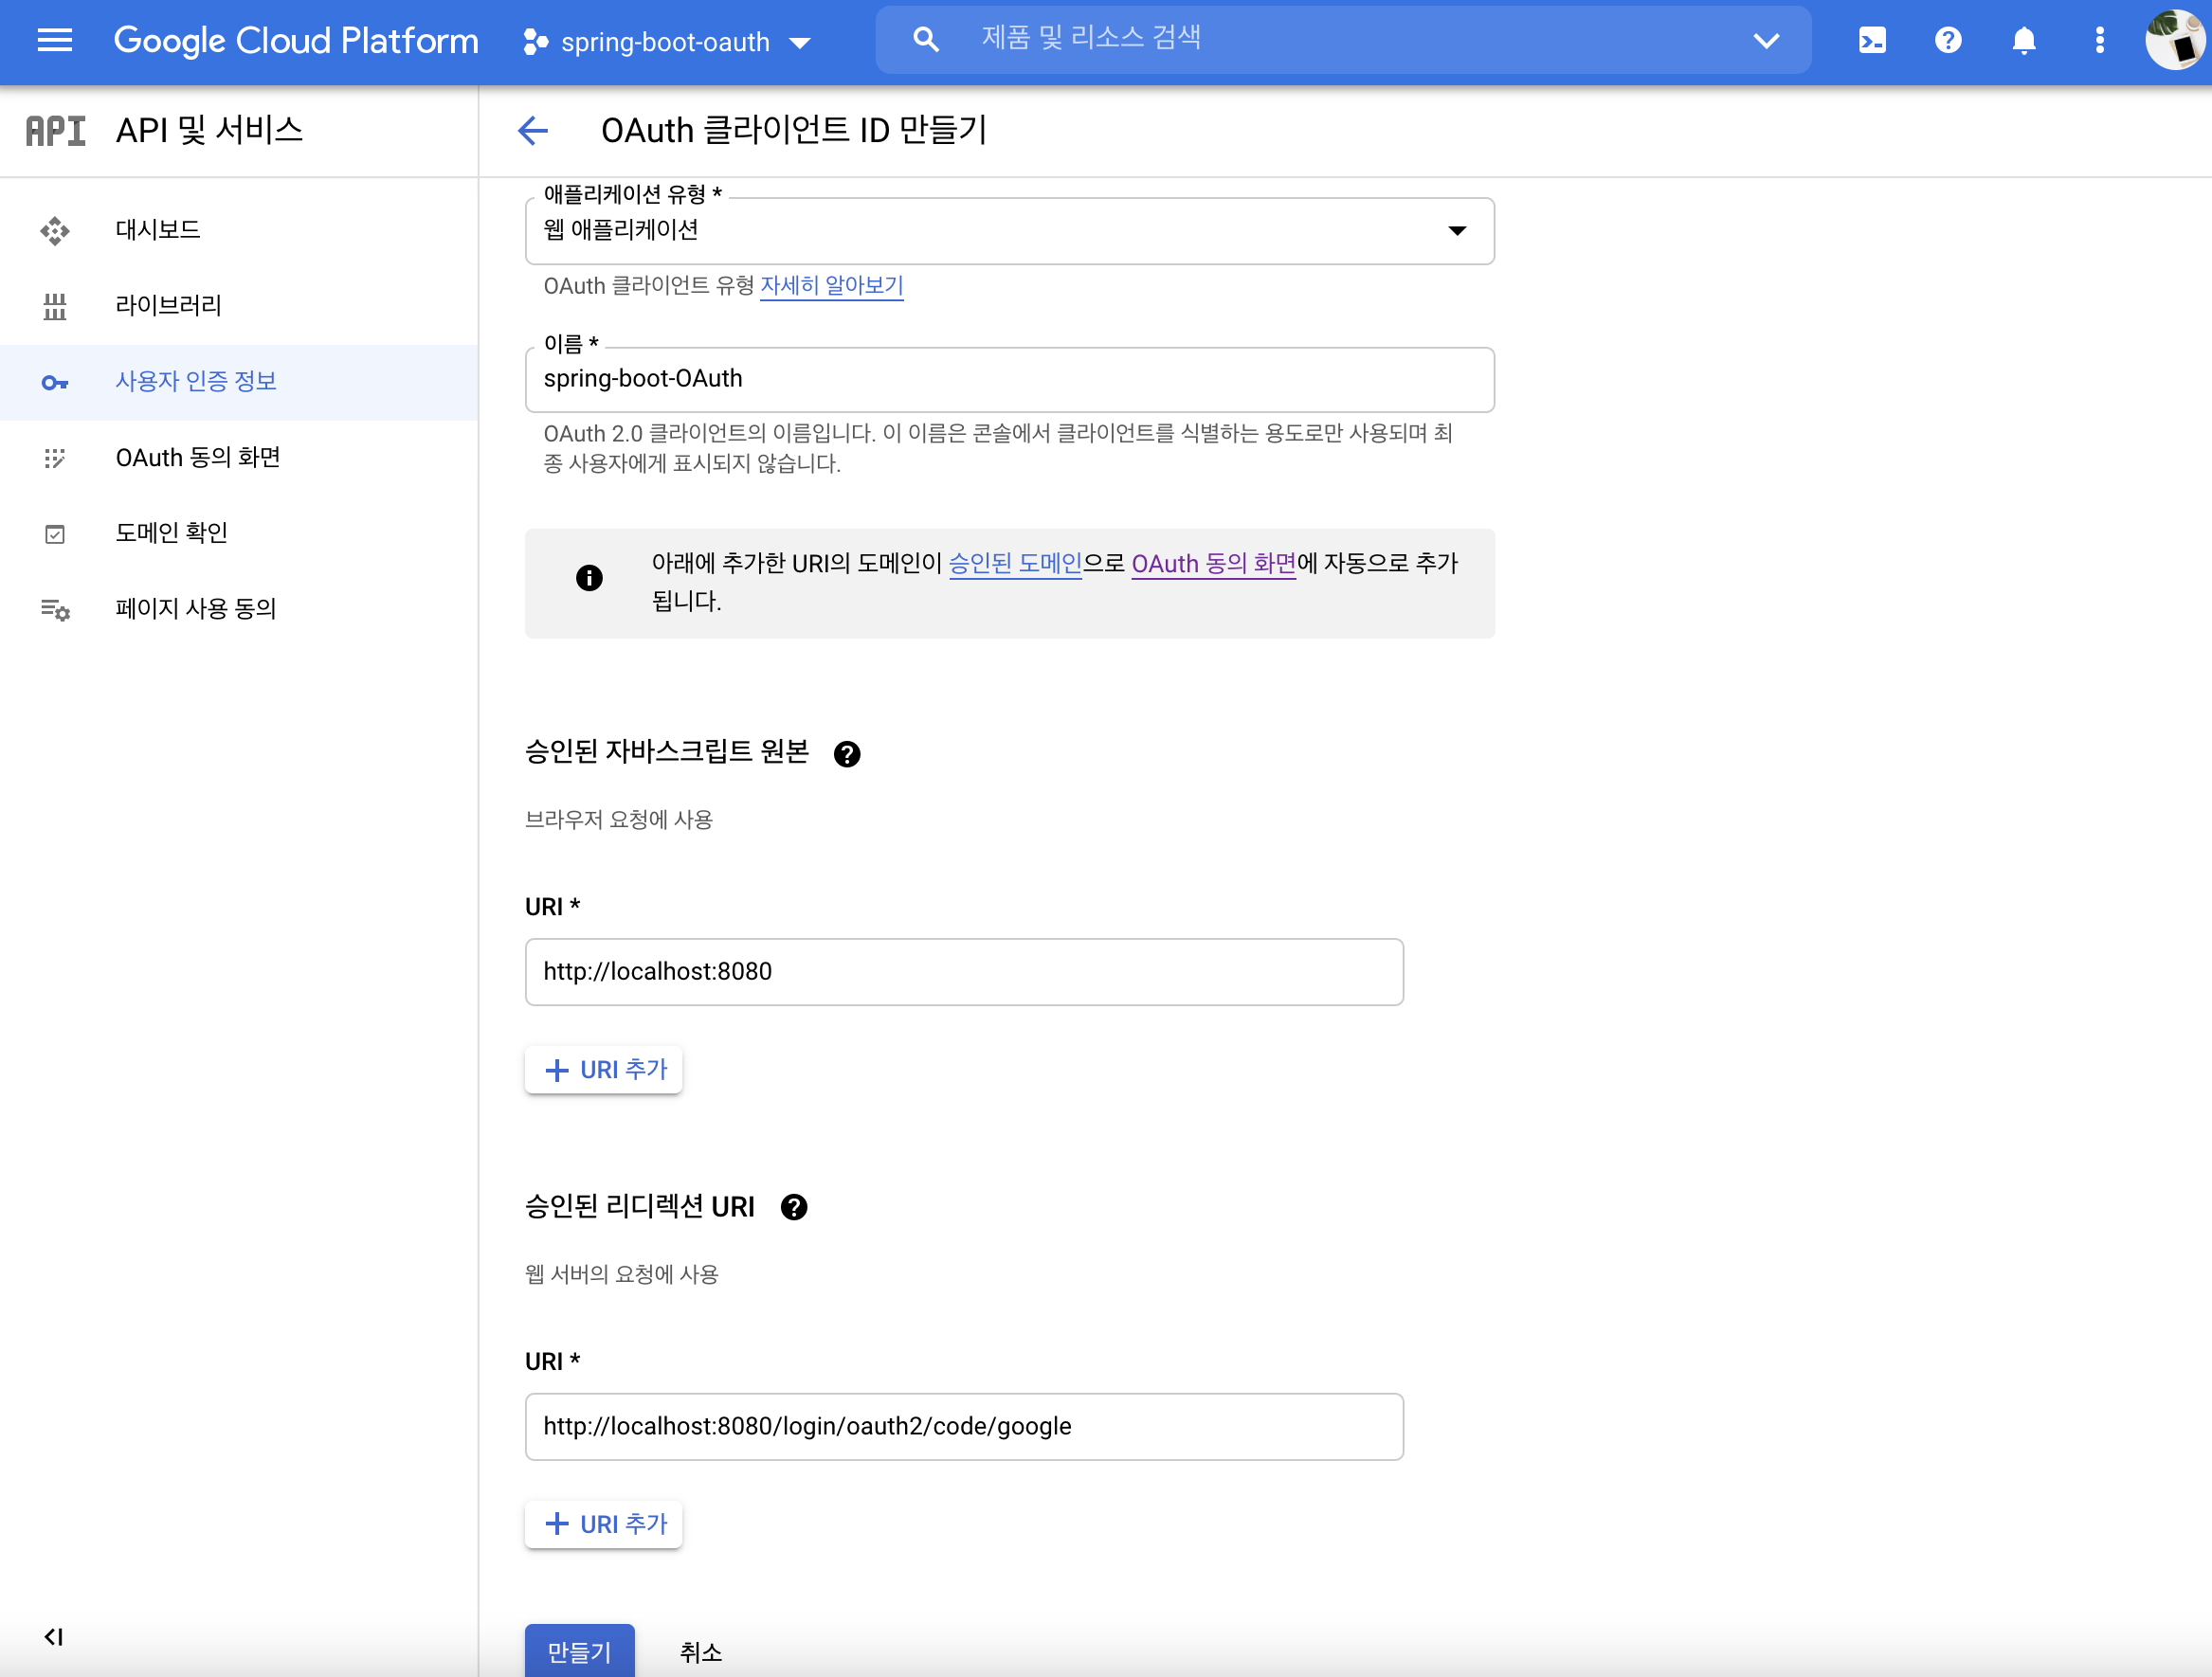The height and width of the screenshot is (1677, 2212).
Task: Click the 만들기 create button
Action: point(579,1650)
